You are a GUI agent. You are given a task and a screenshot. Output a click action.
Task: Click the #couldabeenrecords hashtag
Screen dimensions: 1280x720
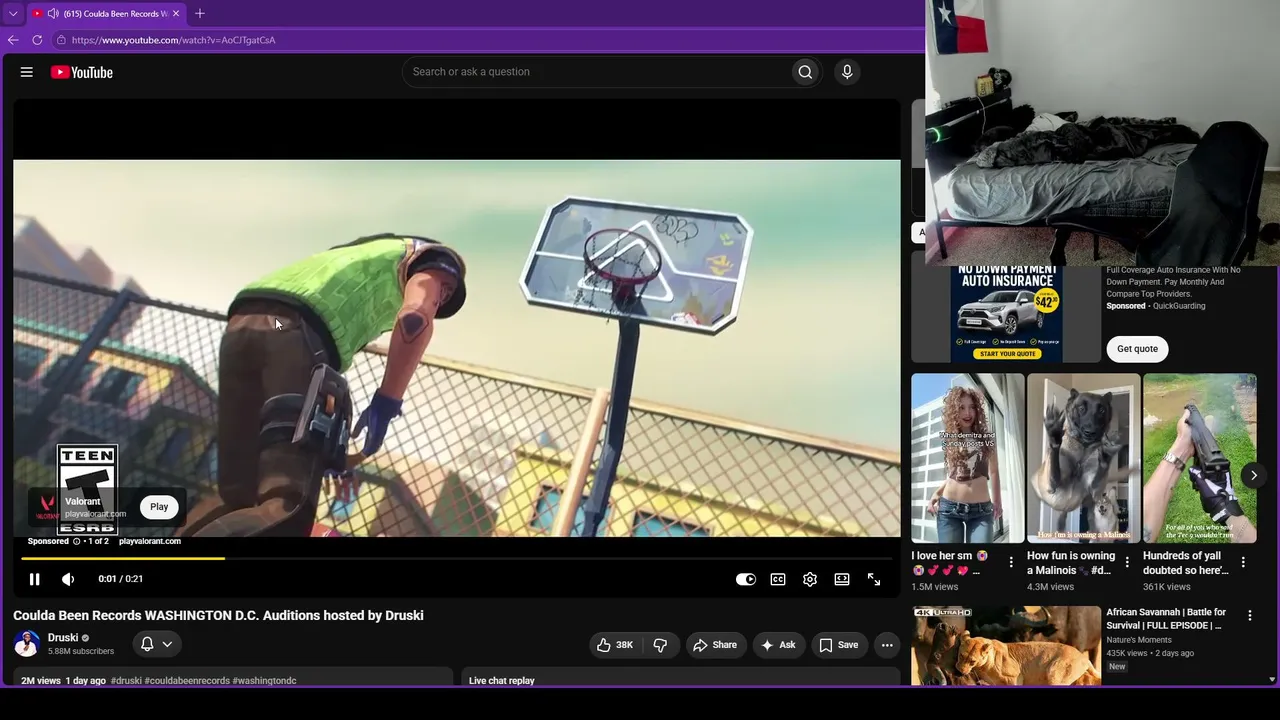pos(187,681)
